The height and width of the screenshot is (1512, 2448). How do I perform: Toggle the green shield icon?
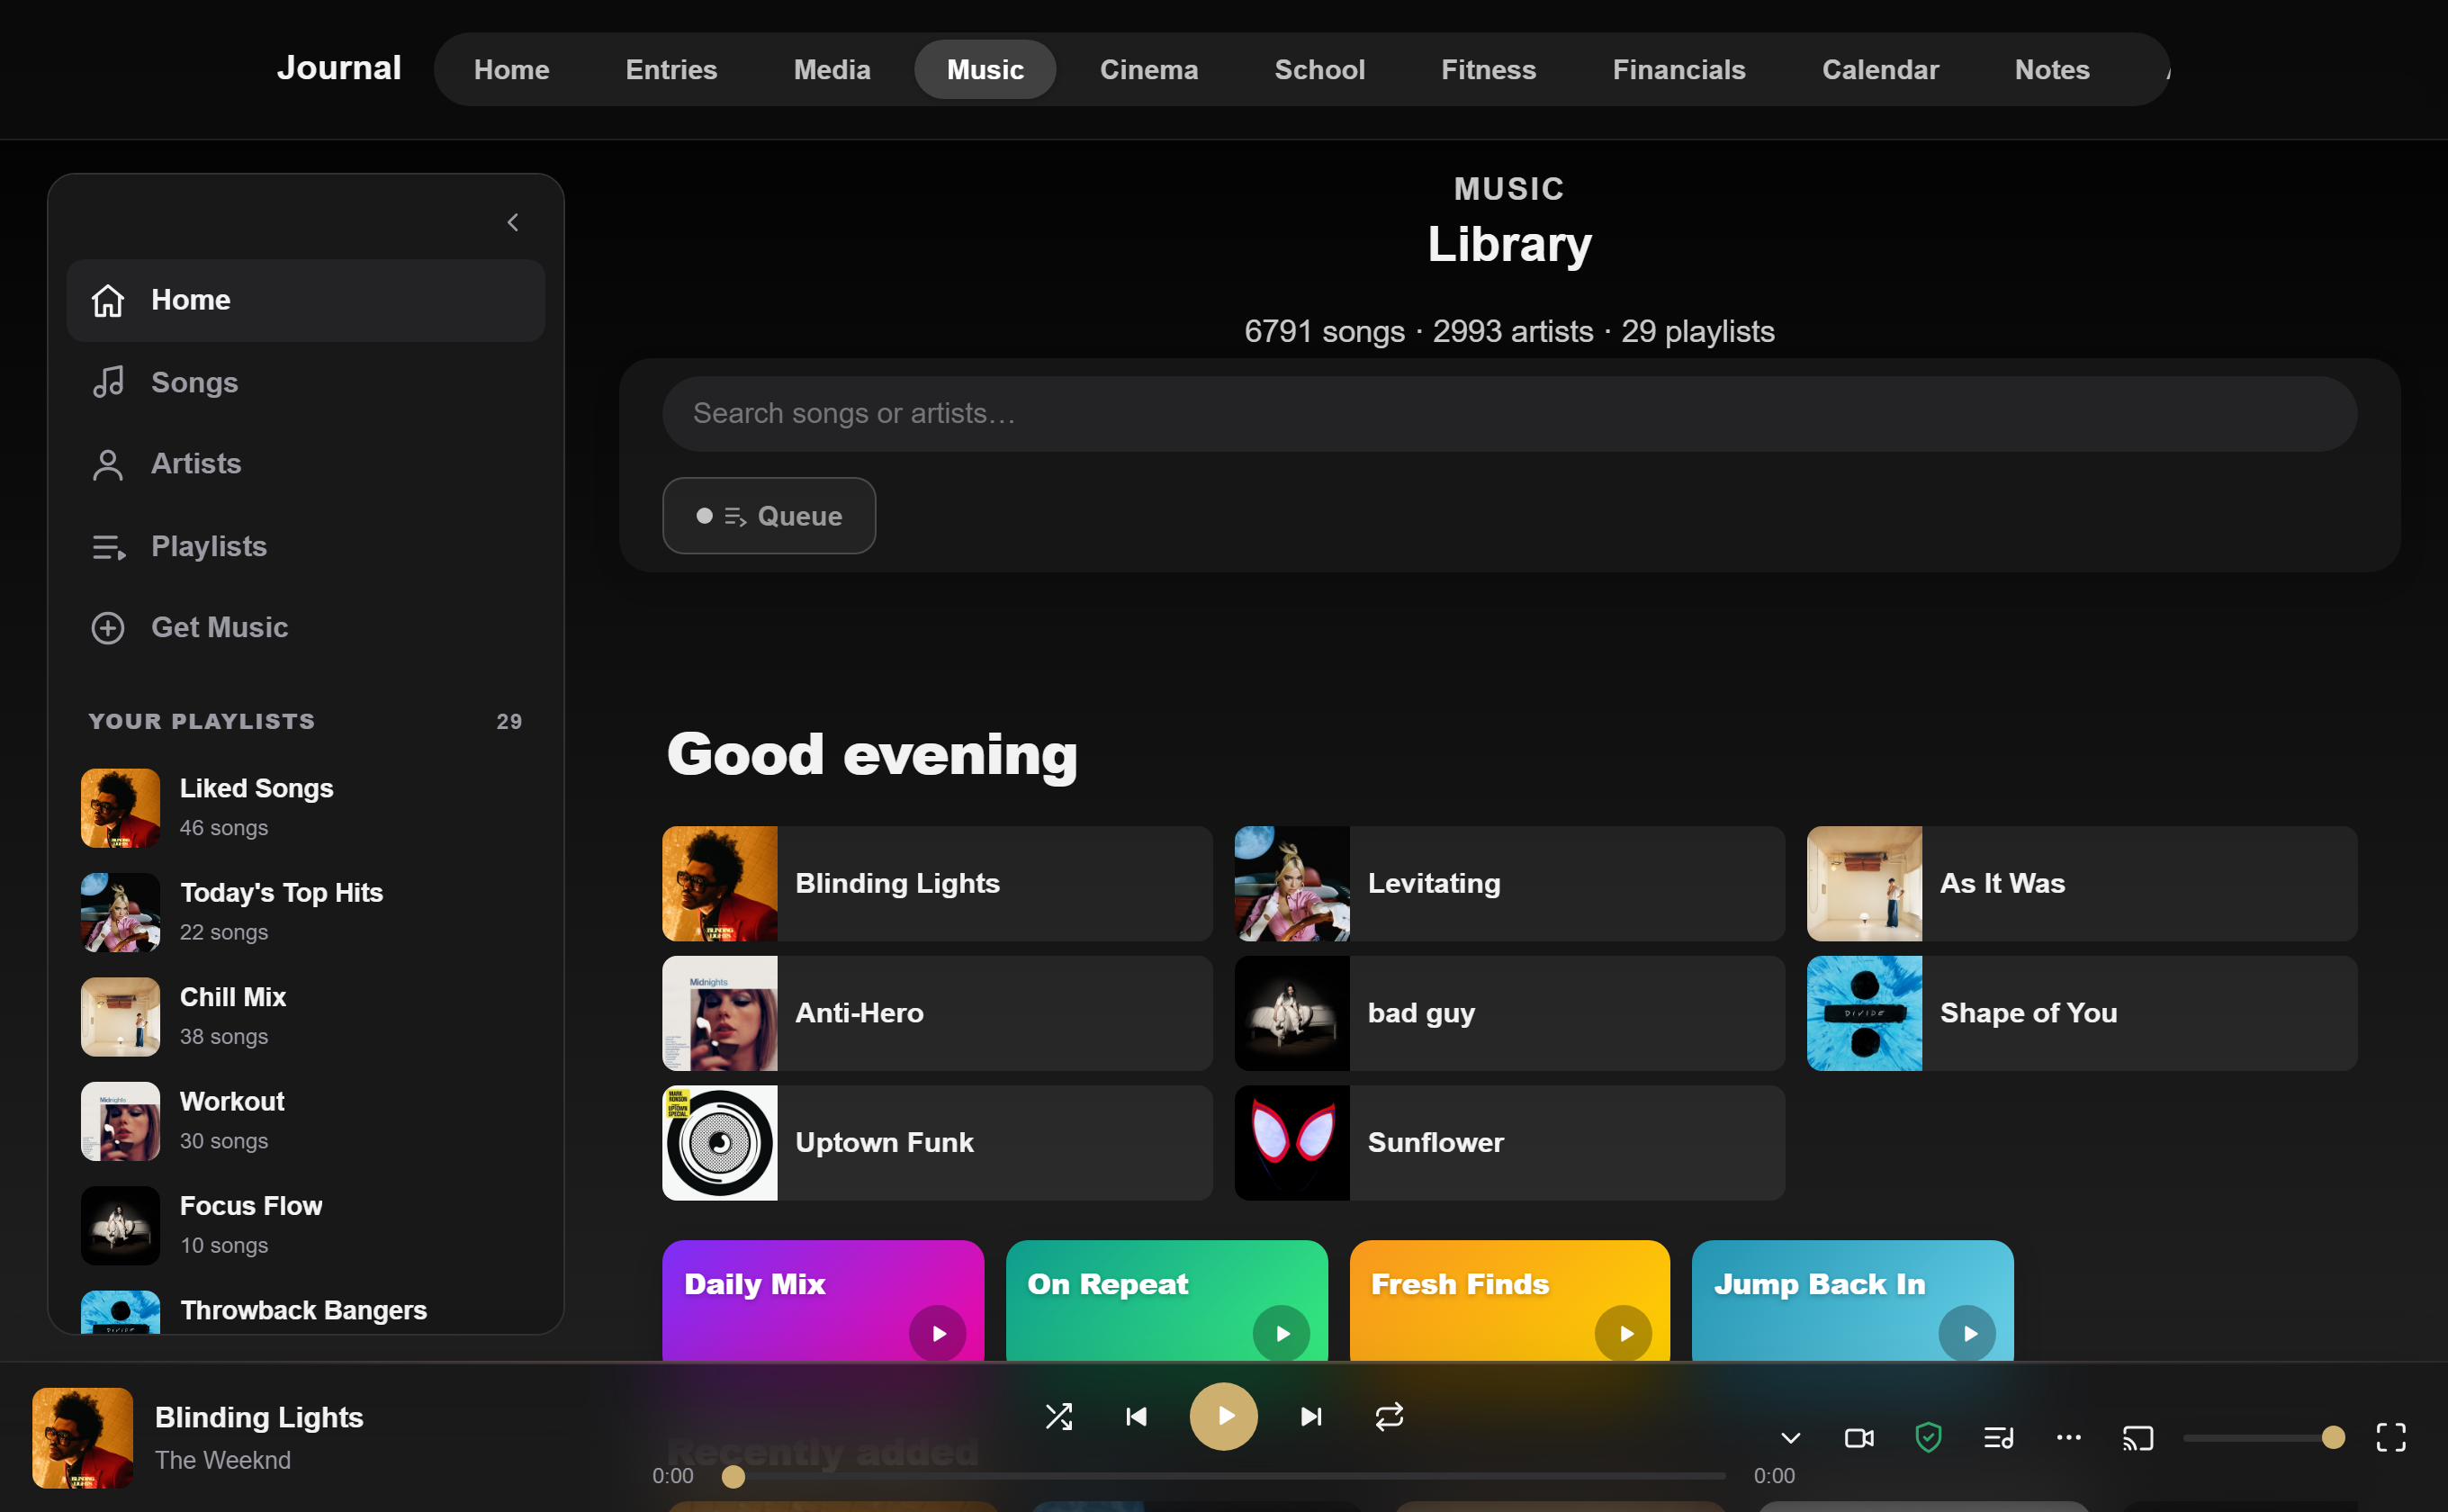1928,1438
